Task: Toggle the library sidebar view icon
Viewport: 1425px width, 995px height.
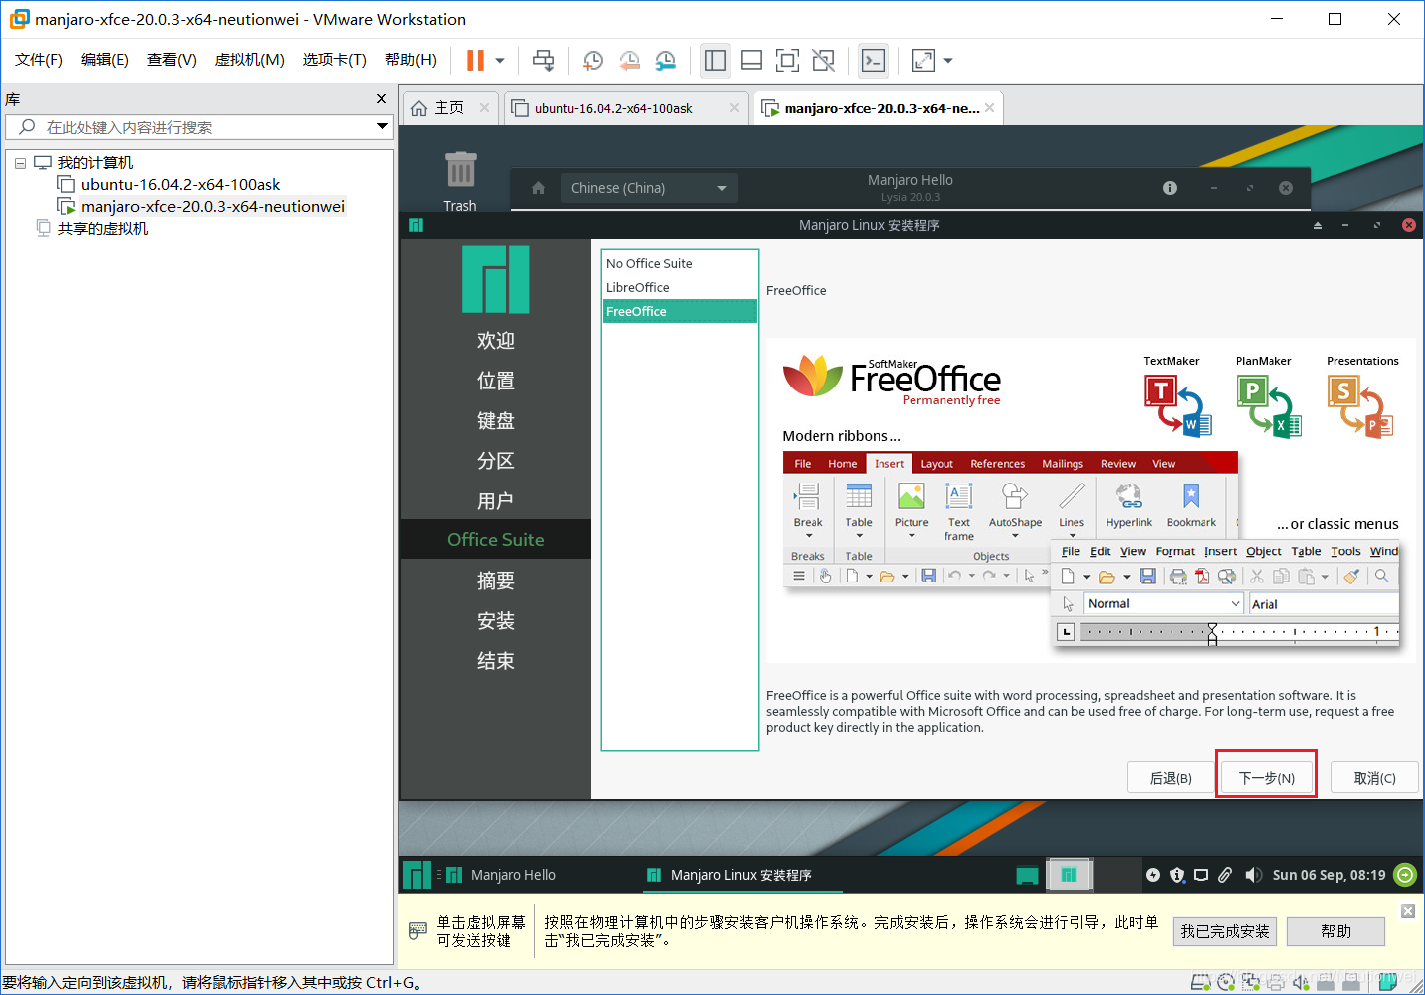Action: point(715,61)
